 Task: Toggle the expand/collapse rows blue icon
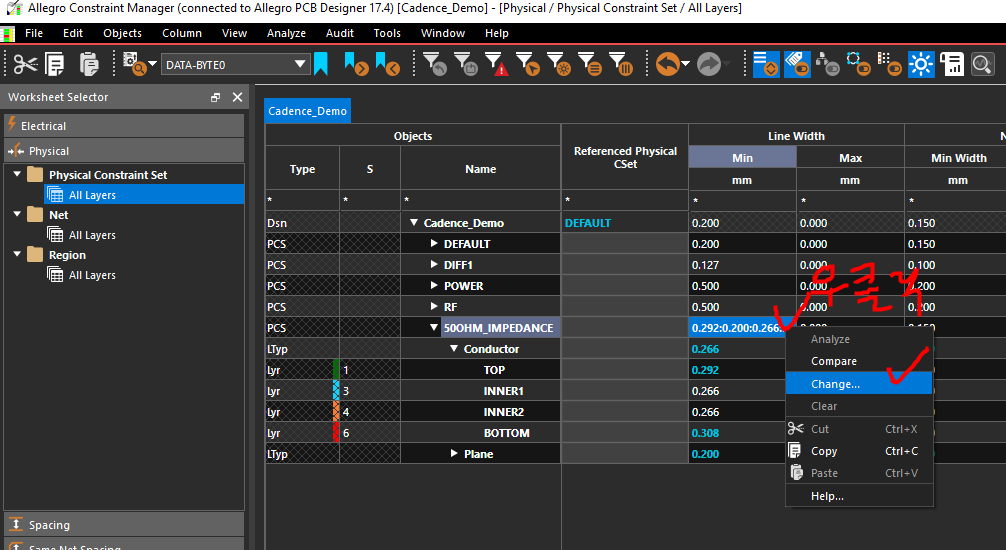point(766,64)
